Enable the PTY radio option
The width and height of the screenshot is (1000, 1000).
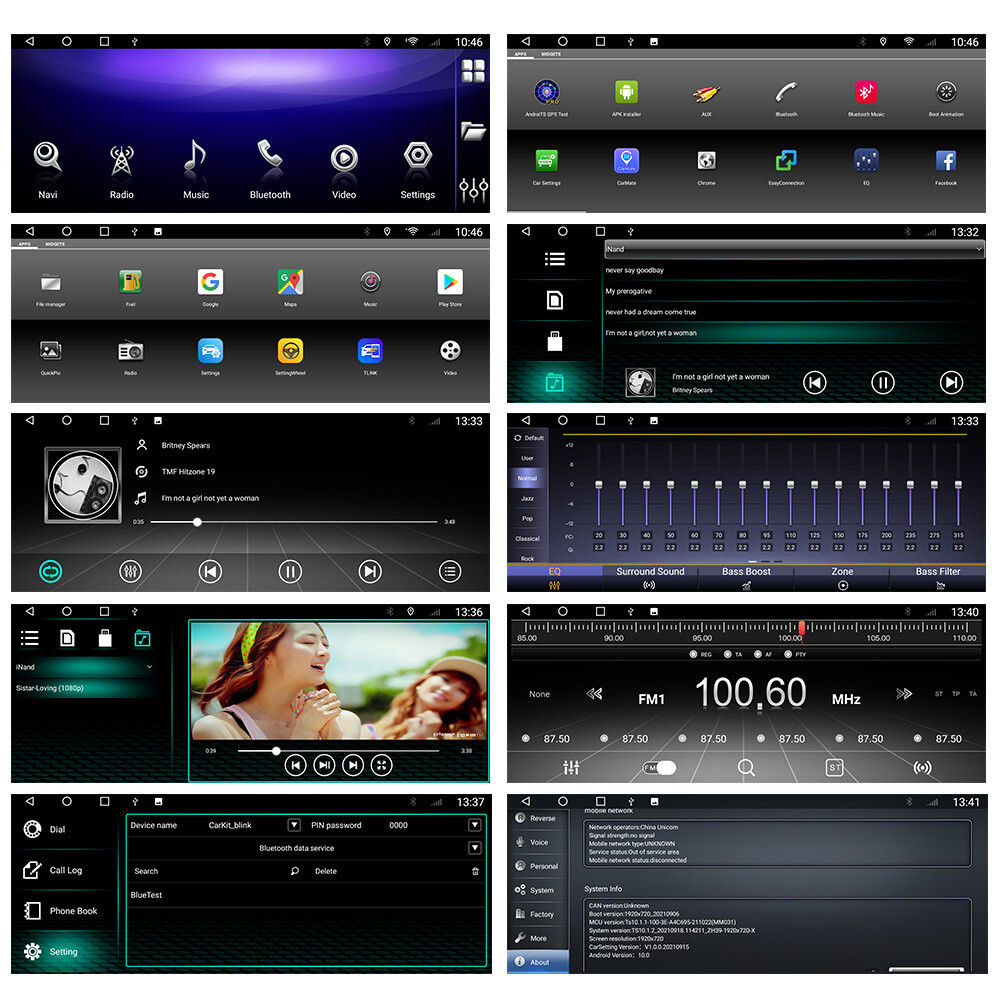pos(795,654)
